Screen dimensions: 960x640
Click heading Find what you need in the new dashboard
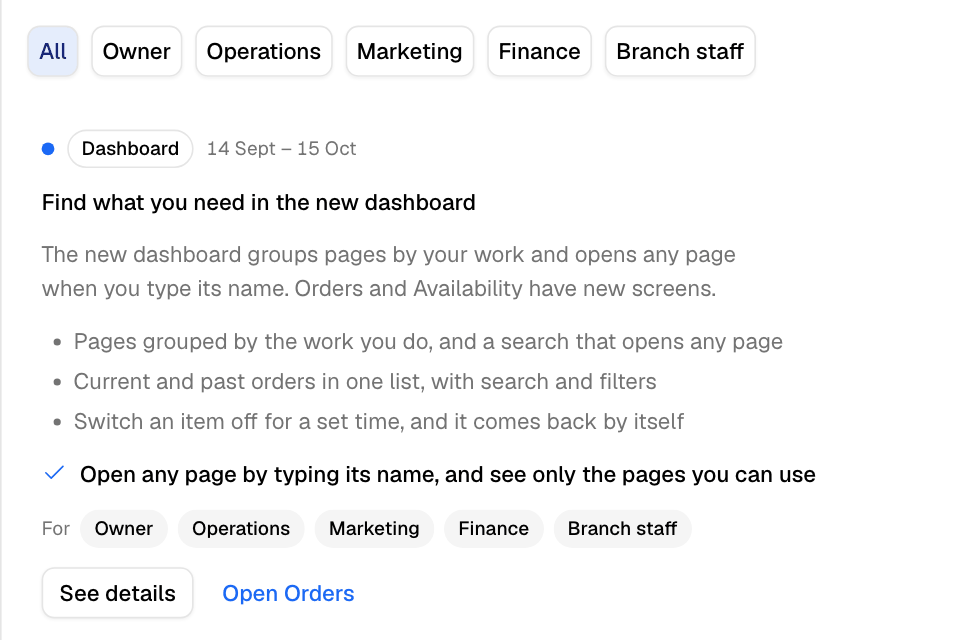pos(258,203)
